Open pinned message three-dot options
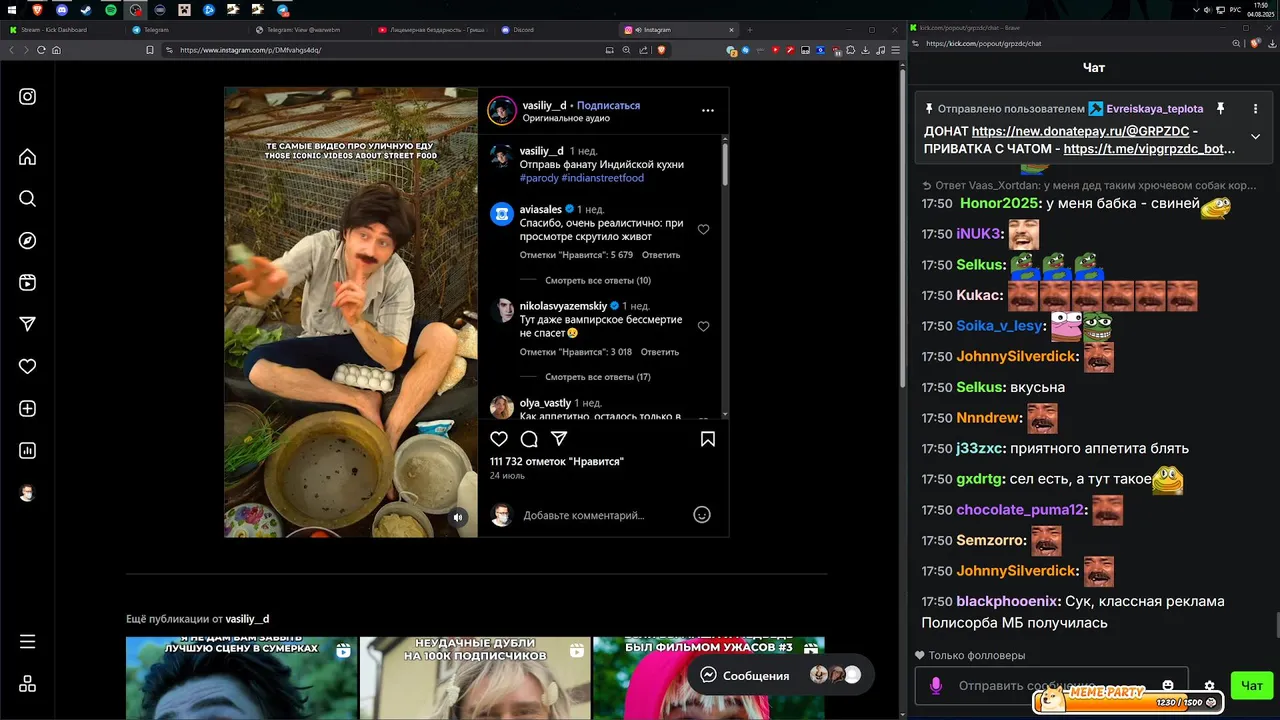This screenshot has width=1280, height=720. point(1255,108)
